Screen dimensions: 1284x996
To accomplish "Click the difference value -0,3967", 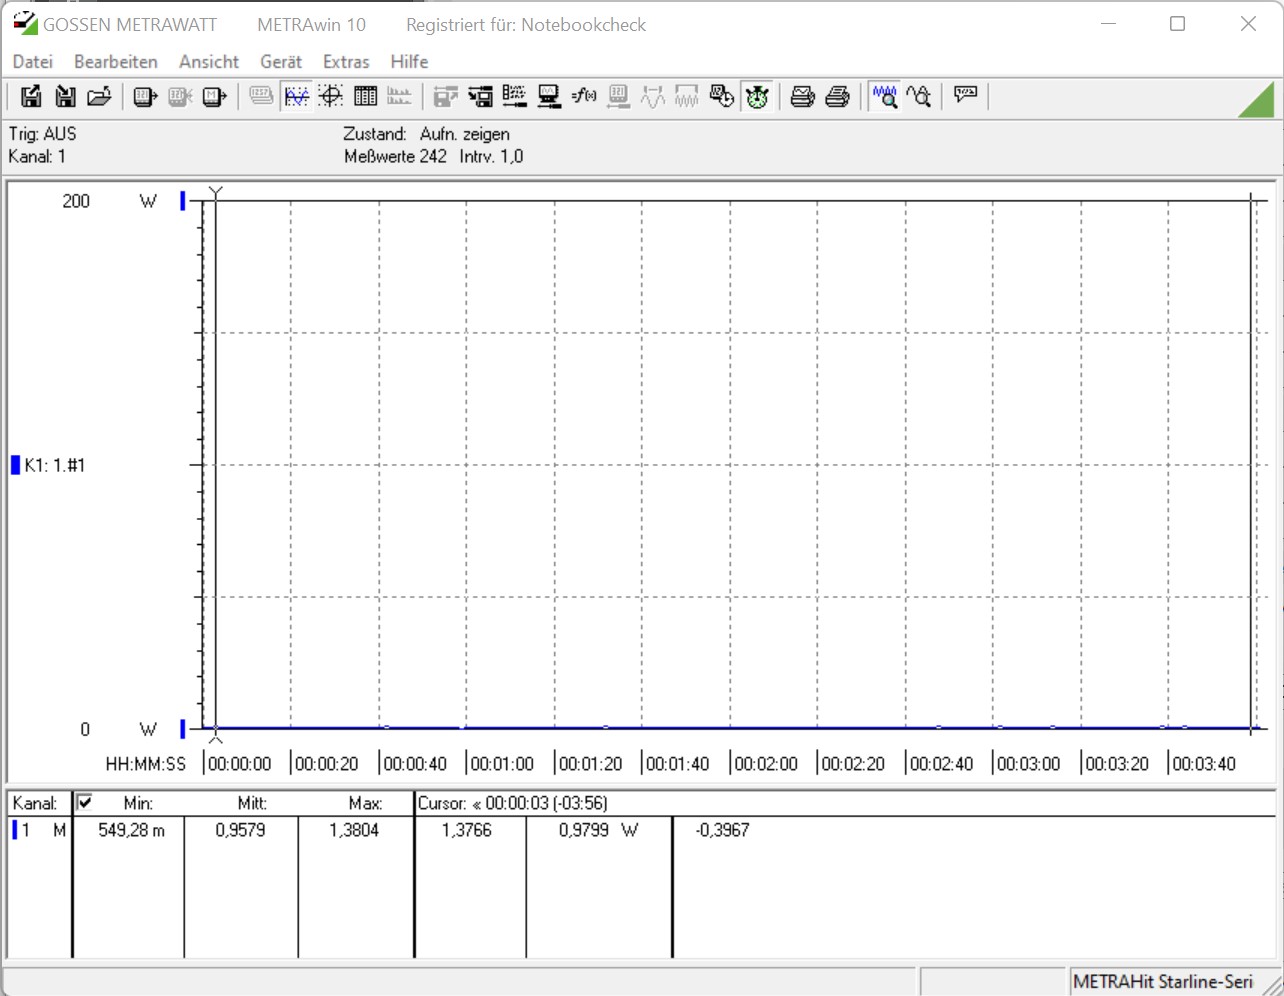I will pyautogui.click(x=722, y=830).
